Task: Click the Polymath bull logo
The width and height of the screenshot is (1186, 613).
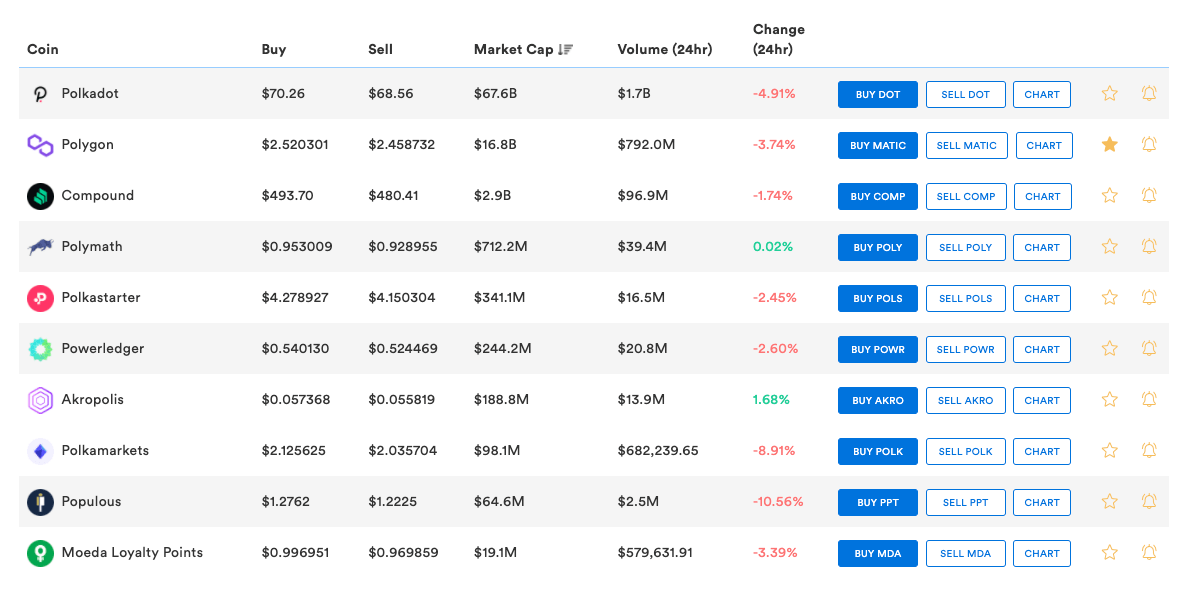Action: click(40, 247)
